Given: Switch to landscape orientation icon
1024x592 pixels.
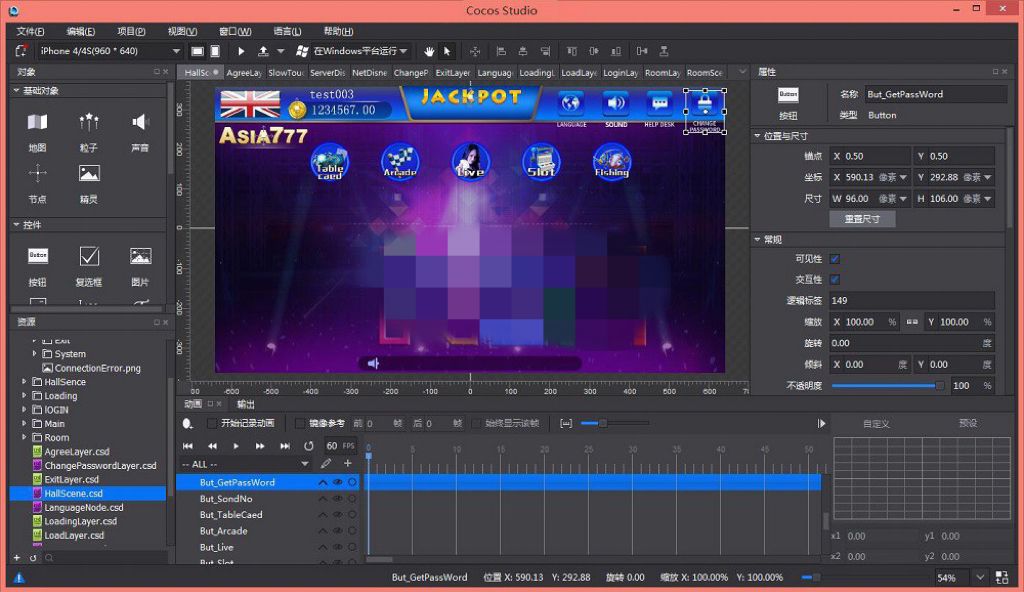Looking at the screenshot, I should (197, 51).
